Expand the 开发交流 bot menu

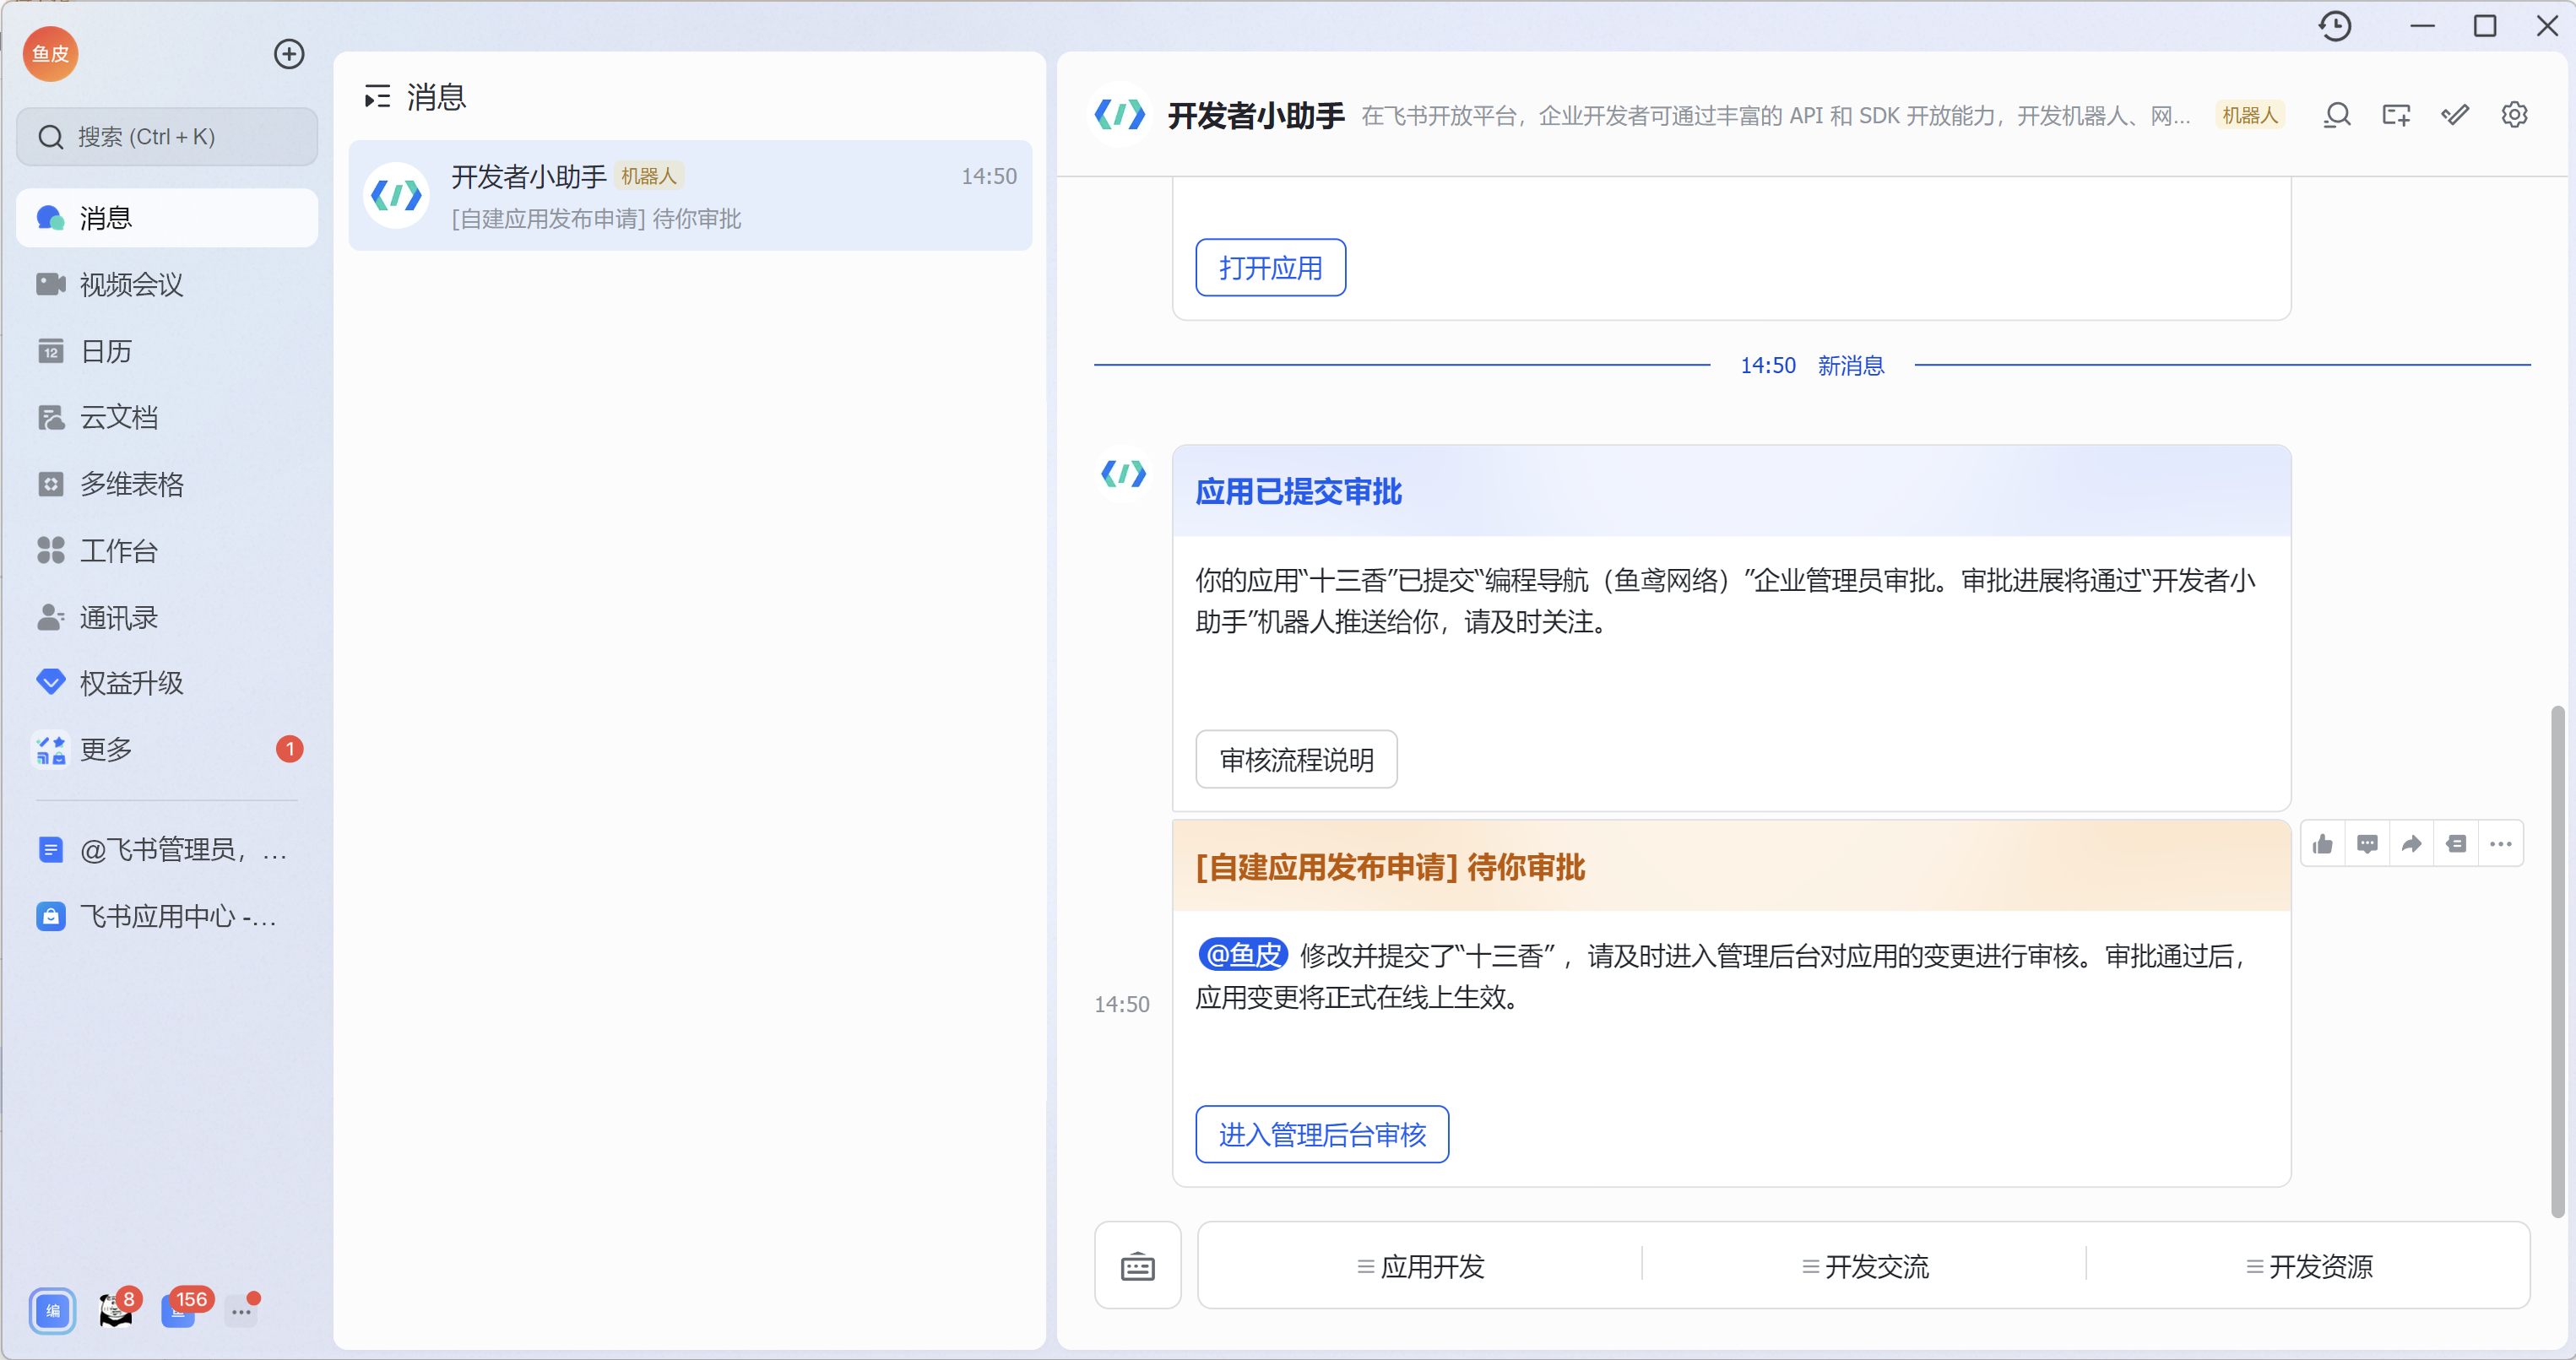(x=1864, y=1266)
